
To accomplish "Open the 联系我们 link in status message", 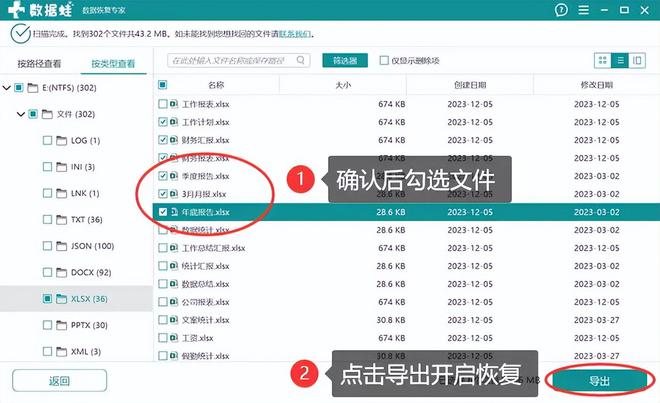I will [x=295, y=34].
